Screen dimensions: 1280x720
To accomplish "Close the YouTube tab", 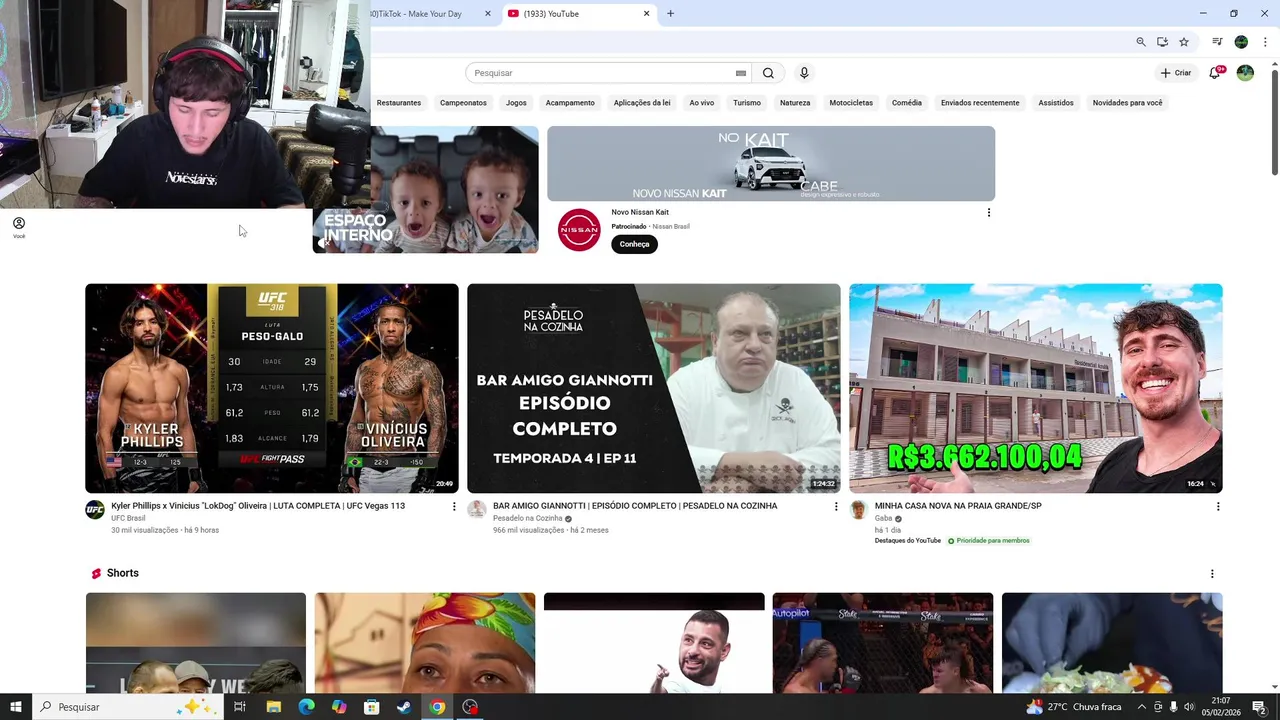I will click(646, 14).
